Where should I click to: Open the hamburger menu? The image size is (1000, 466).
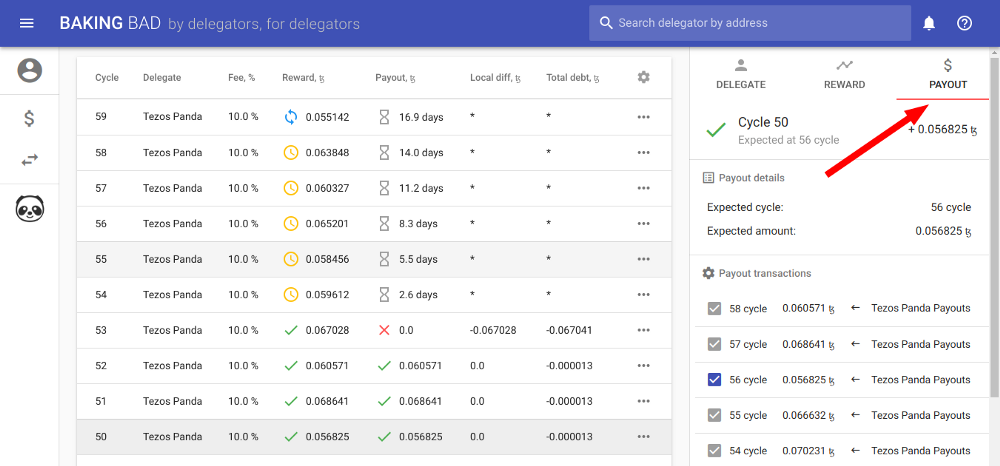(27, 24)
